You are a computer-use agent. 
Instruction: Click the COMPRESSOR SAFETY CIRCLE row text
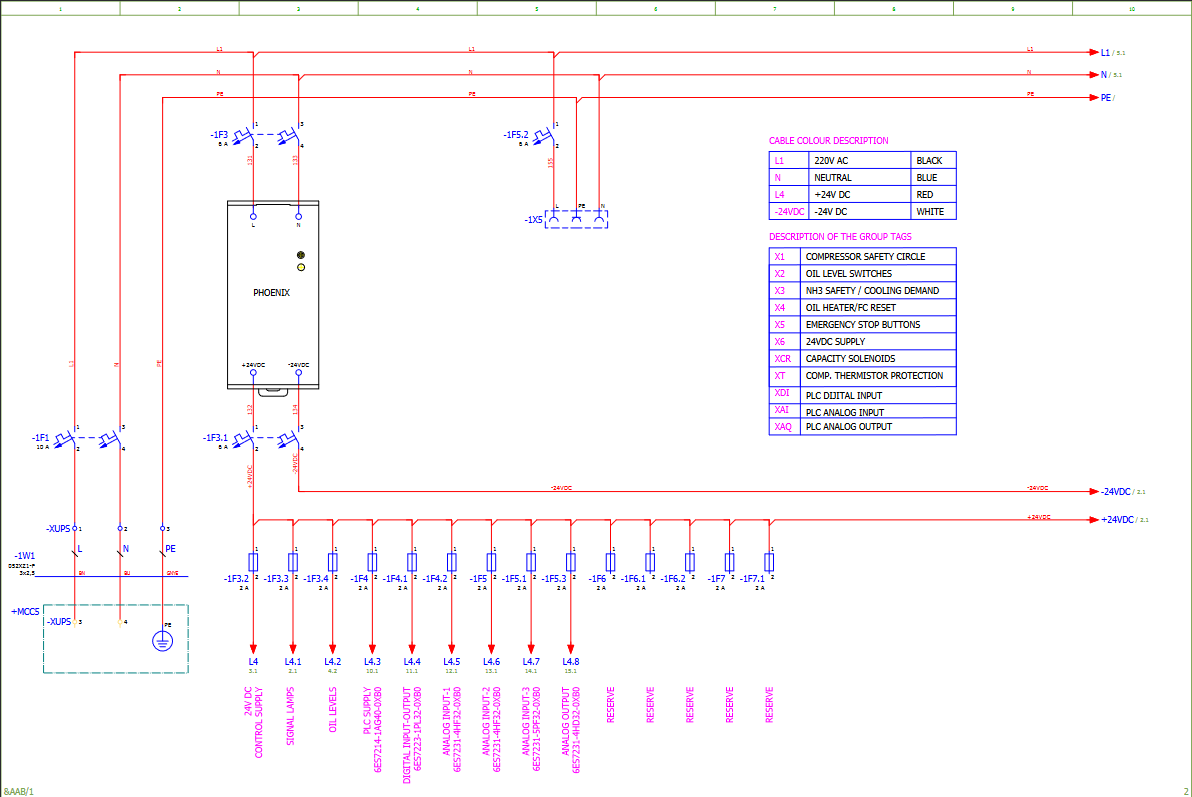[x=866, y=257]
